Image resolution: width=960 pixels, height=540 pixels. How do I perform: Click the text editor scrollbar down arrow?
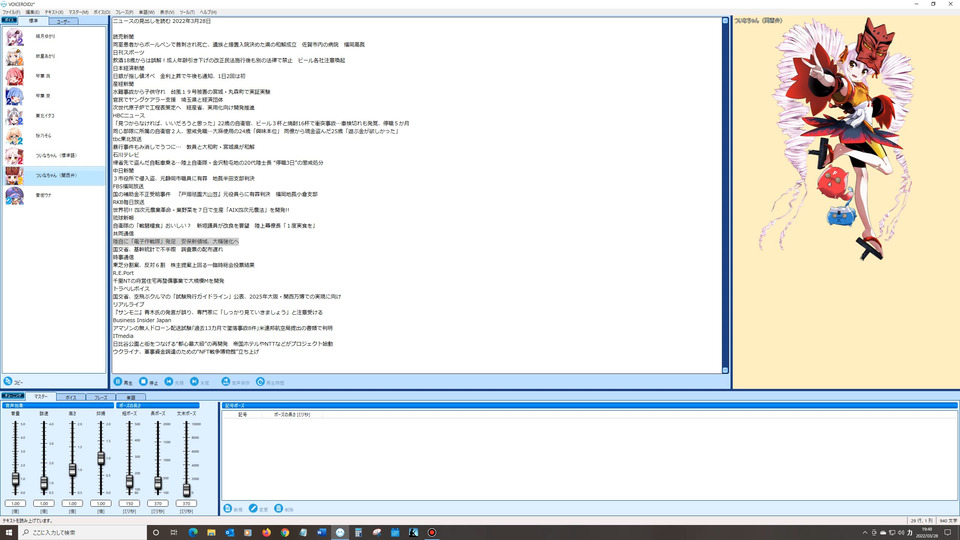(x=726, y=370)
